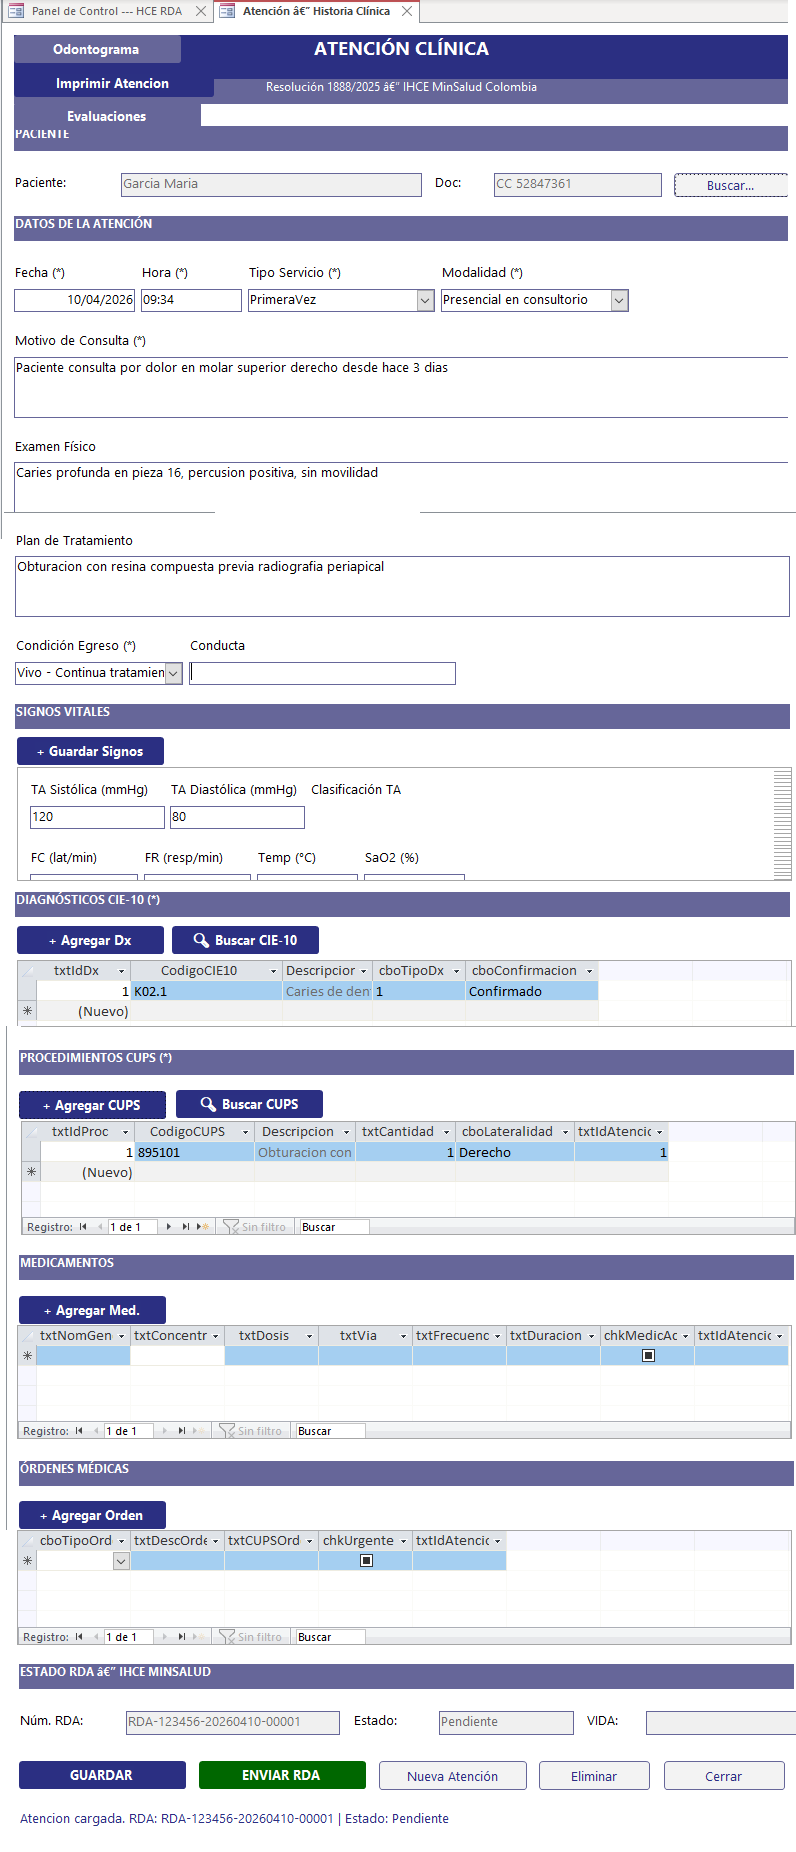Expand the Modalidad combo box

tap(619, 300)
